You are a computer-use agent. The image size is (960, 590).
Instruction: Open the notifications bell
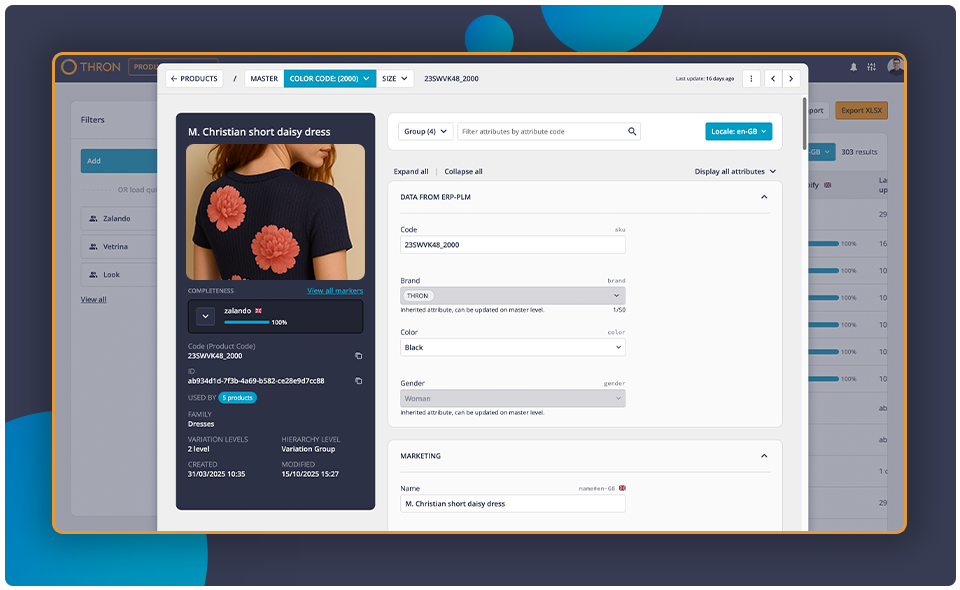[853, 67]
